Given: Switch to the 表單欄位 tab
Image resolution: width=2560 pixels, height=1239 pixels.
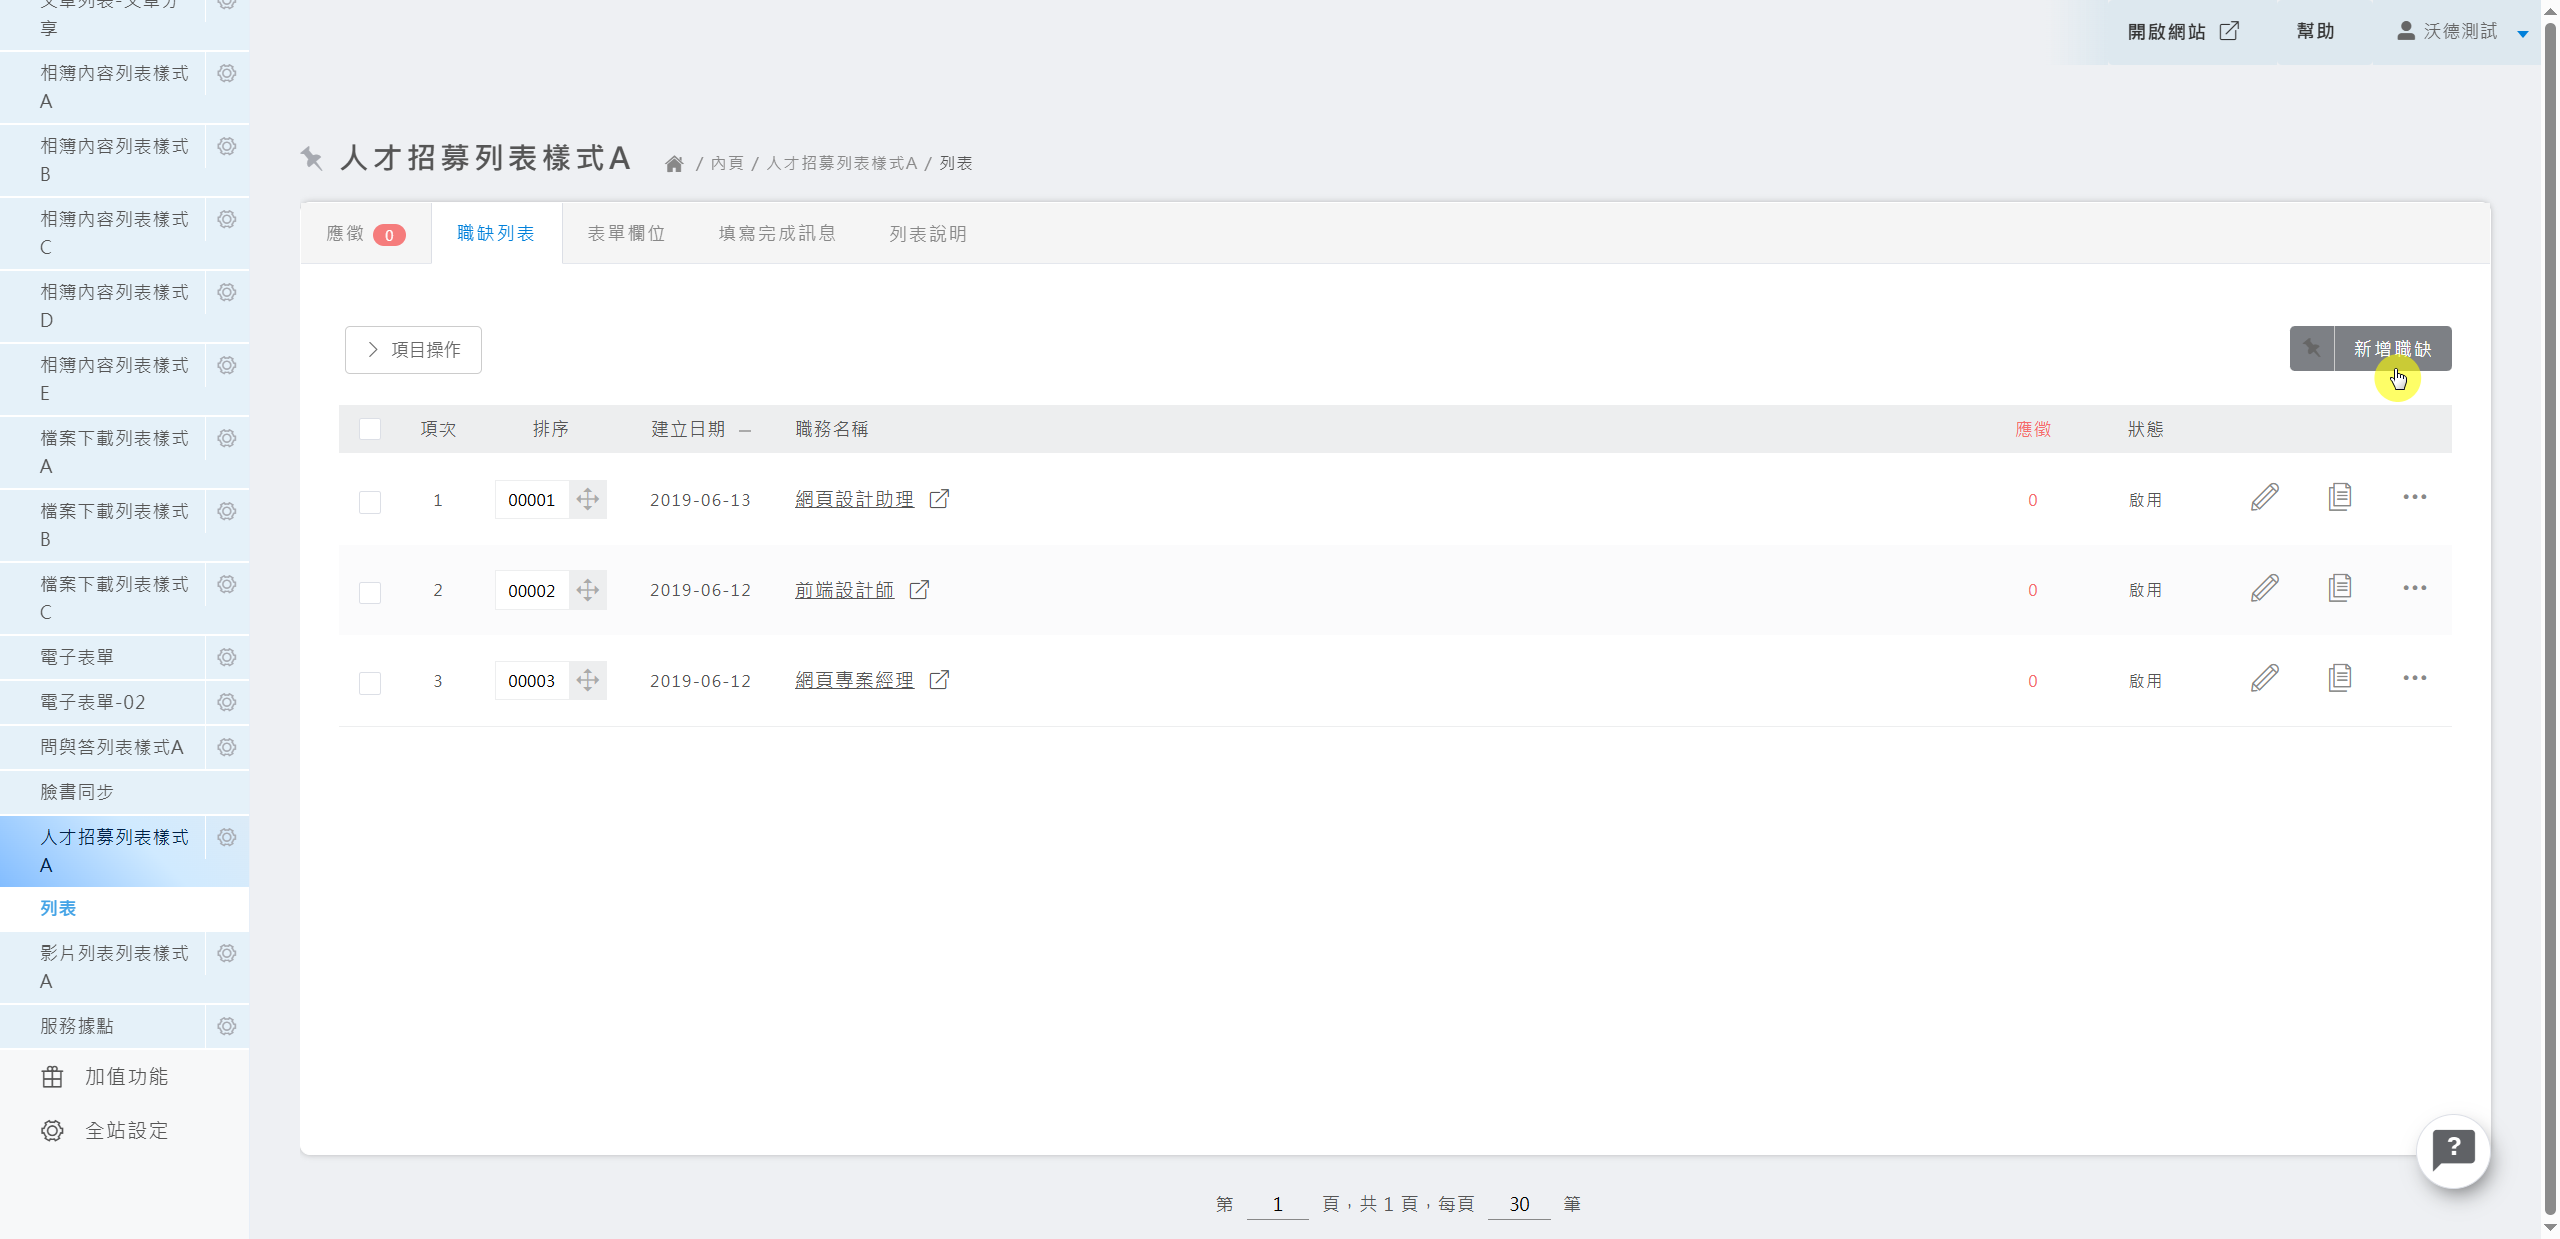Looking at the screenshot, I should [x=626, y=234].
